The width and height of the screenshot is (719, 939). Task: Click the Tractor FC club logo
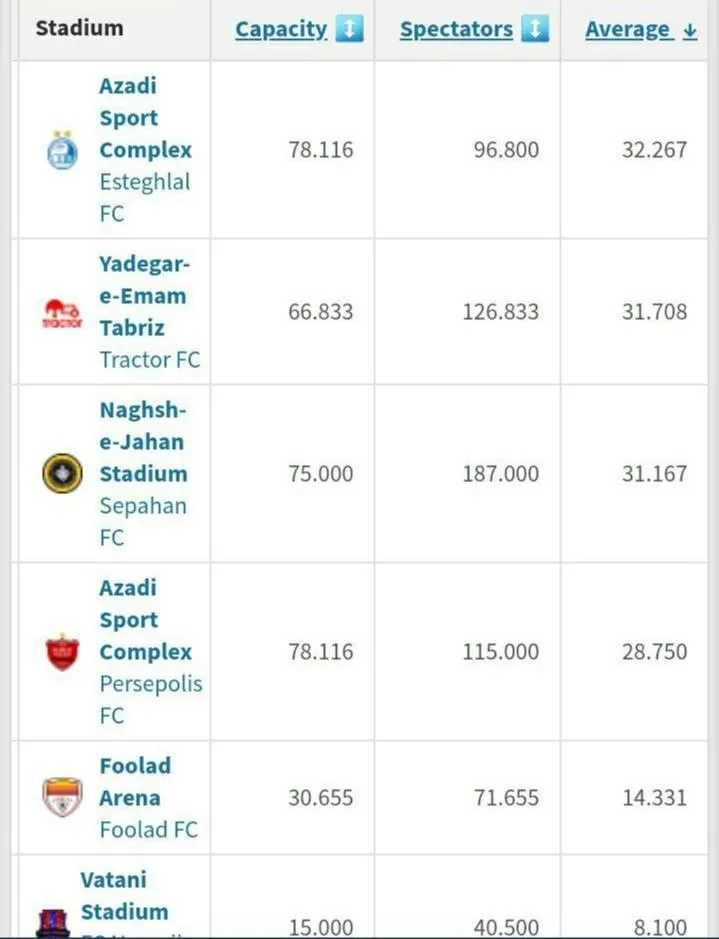62,313
